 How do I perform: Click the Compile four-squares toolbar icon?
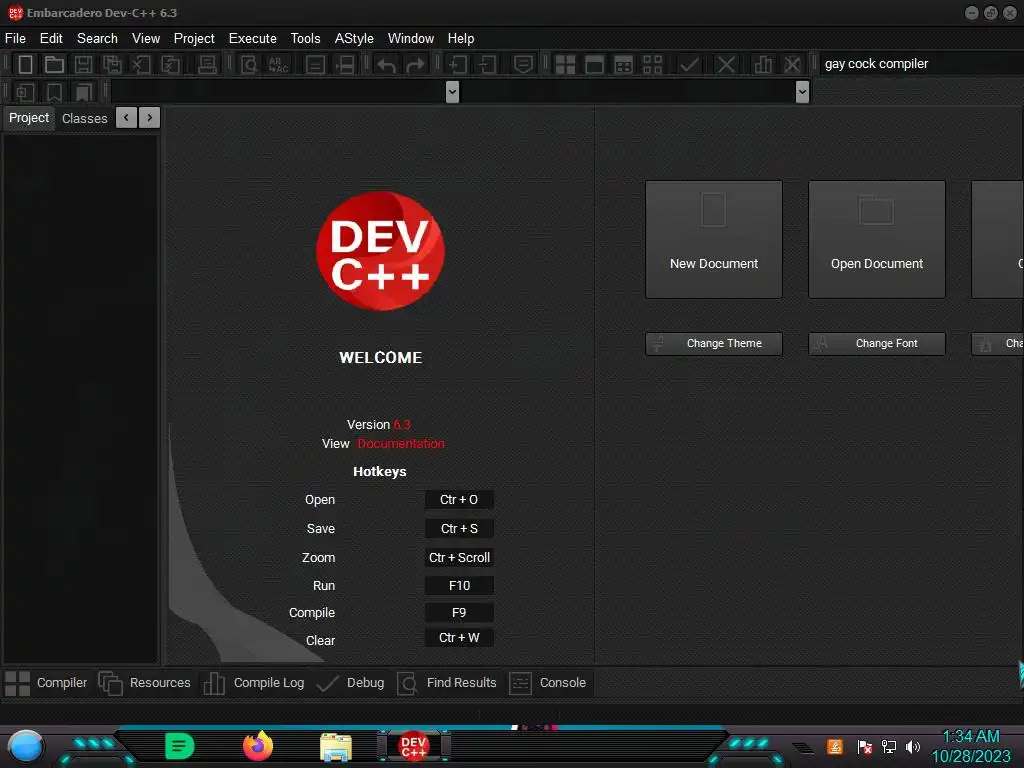pos(565,64)
